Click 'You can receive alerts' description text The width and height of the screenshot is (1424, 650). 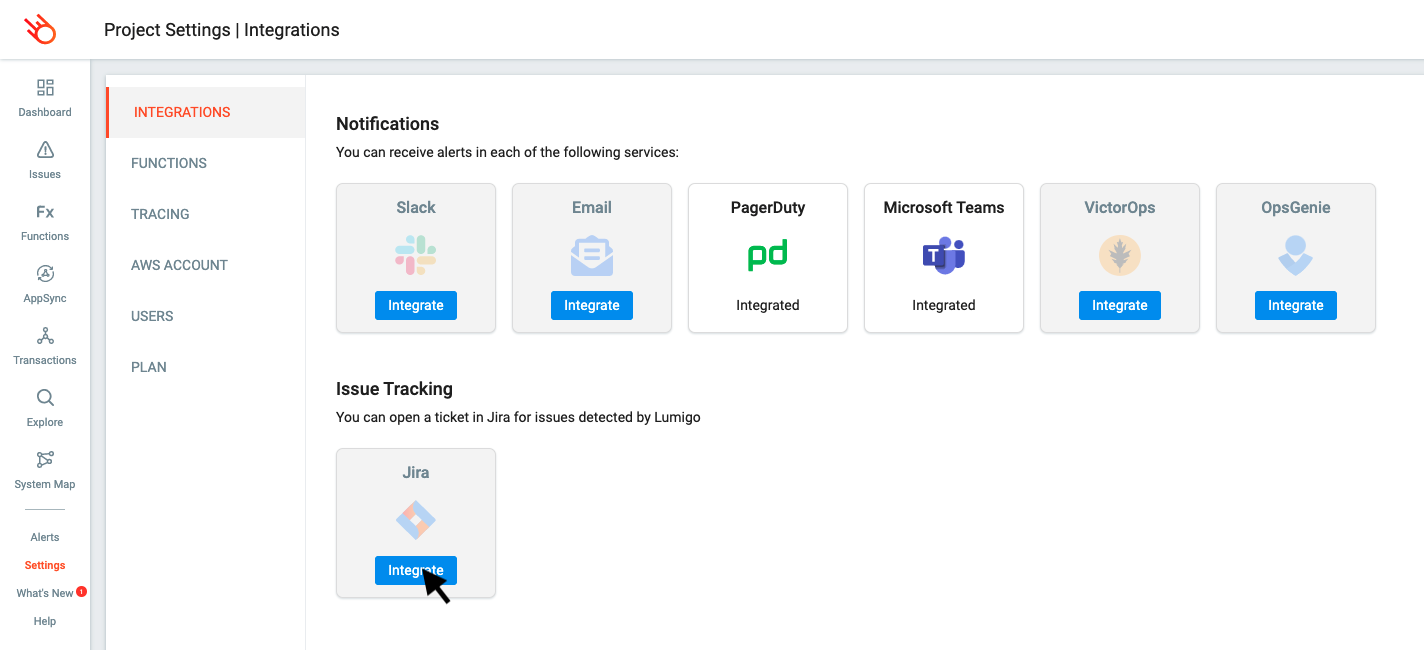point(507,152)
